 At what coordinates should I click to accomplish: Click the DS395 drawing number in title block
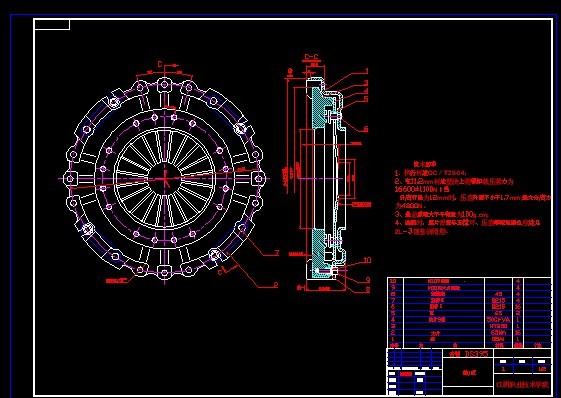click(x=477, y=354)
